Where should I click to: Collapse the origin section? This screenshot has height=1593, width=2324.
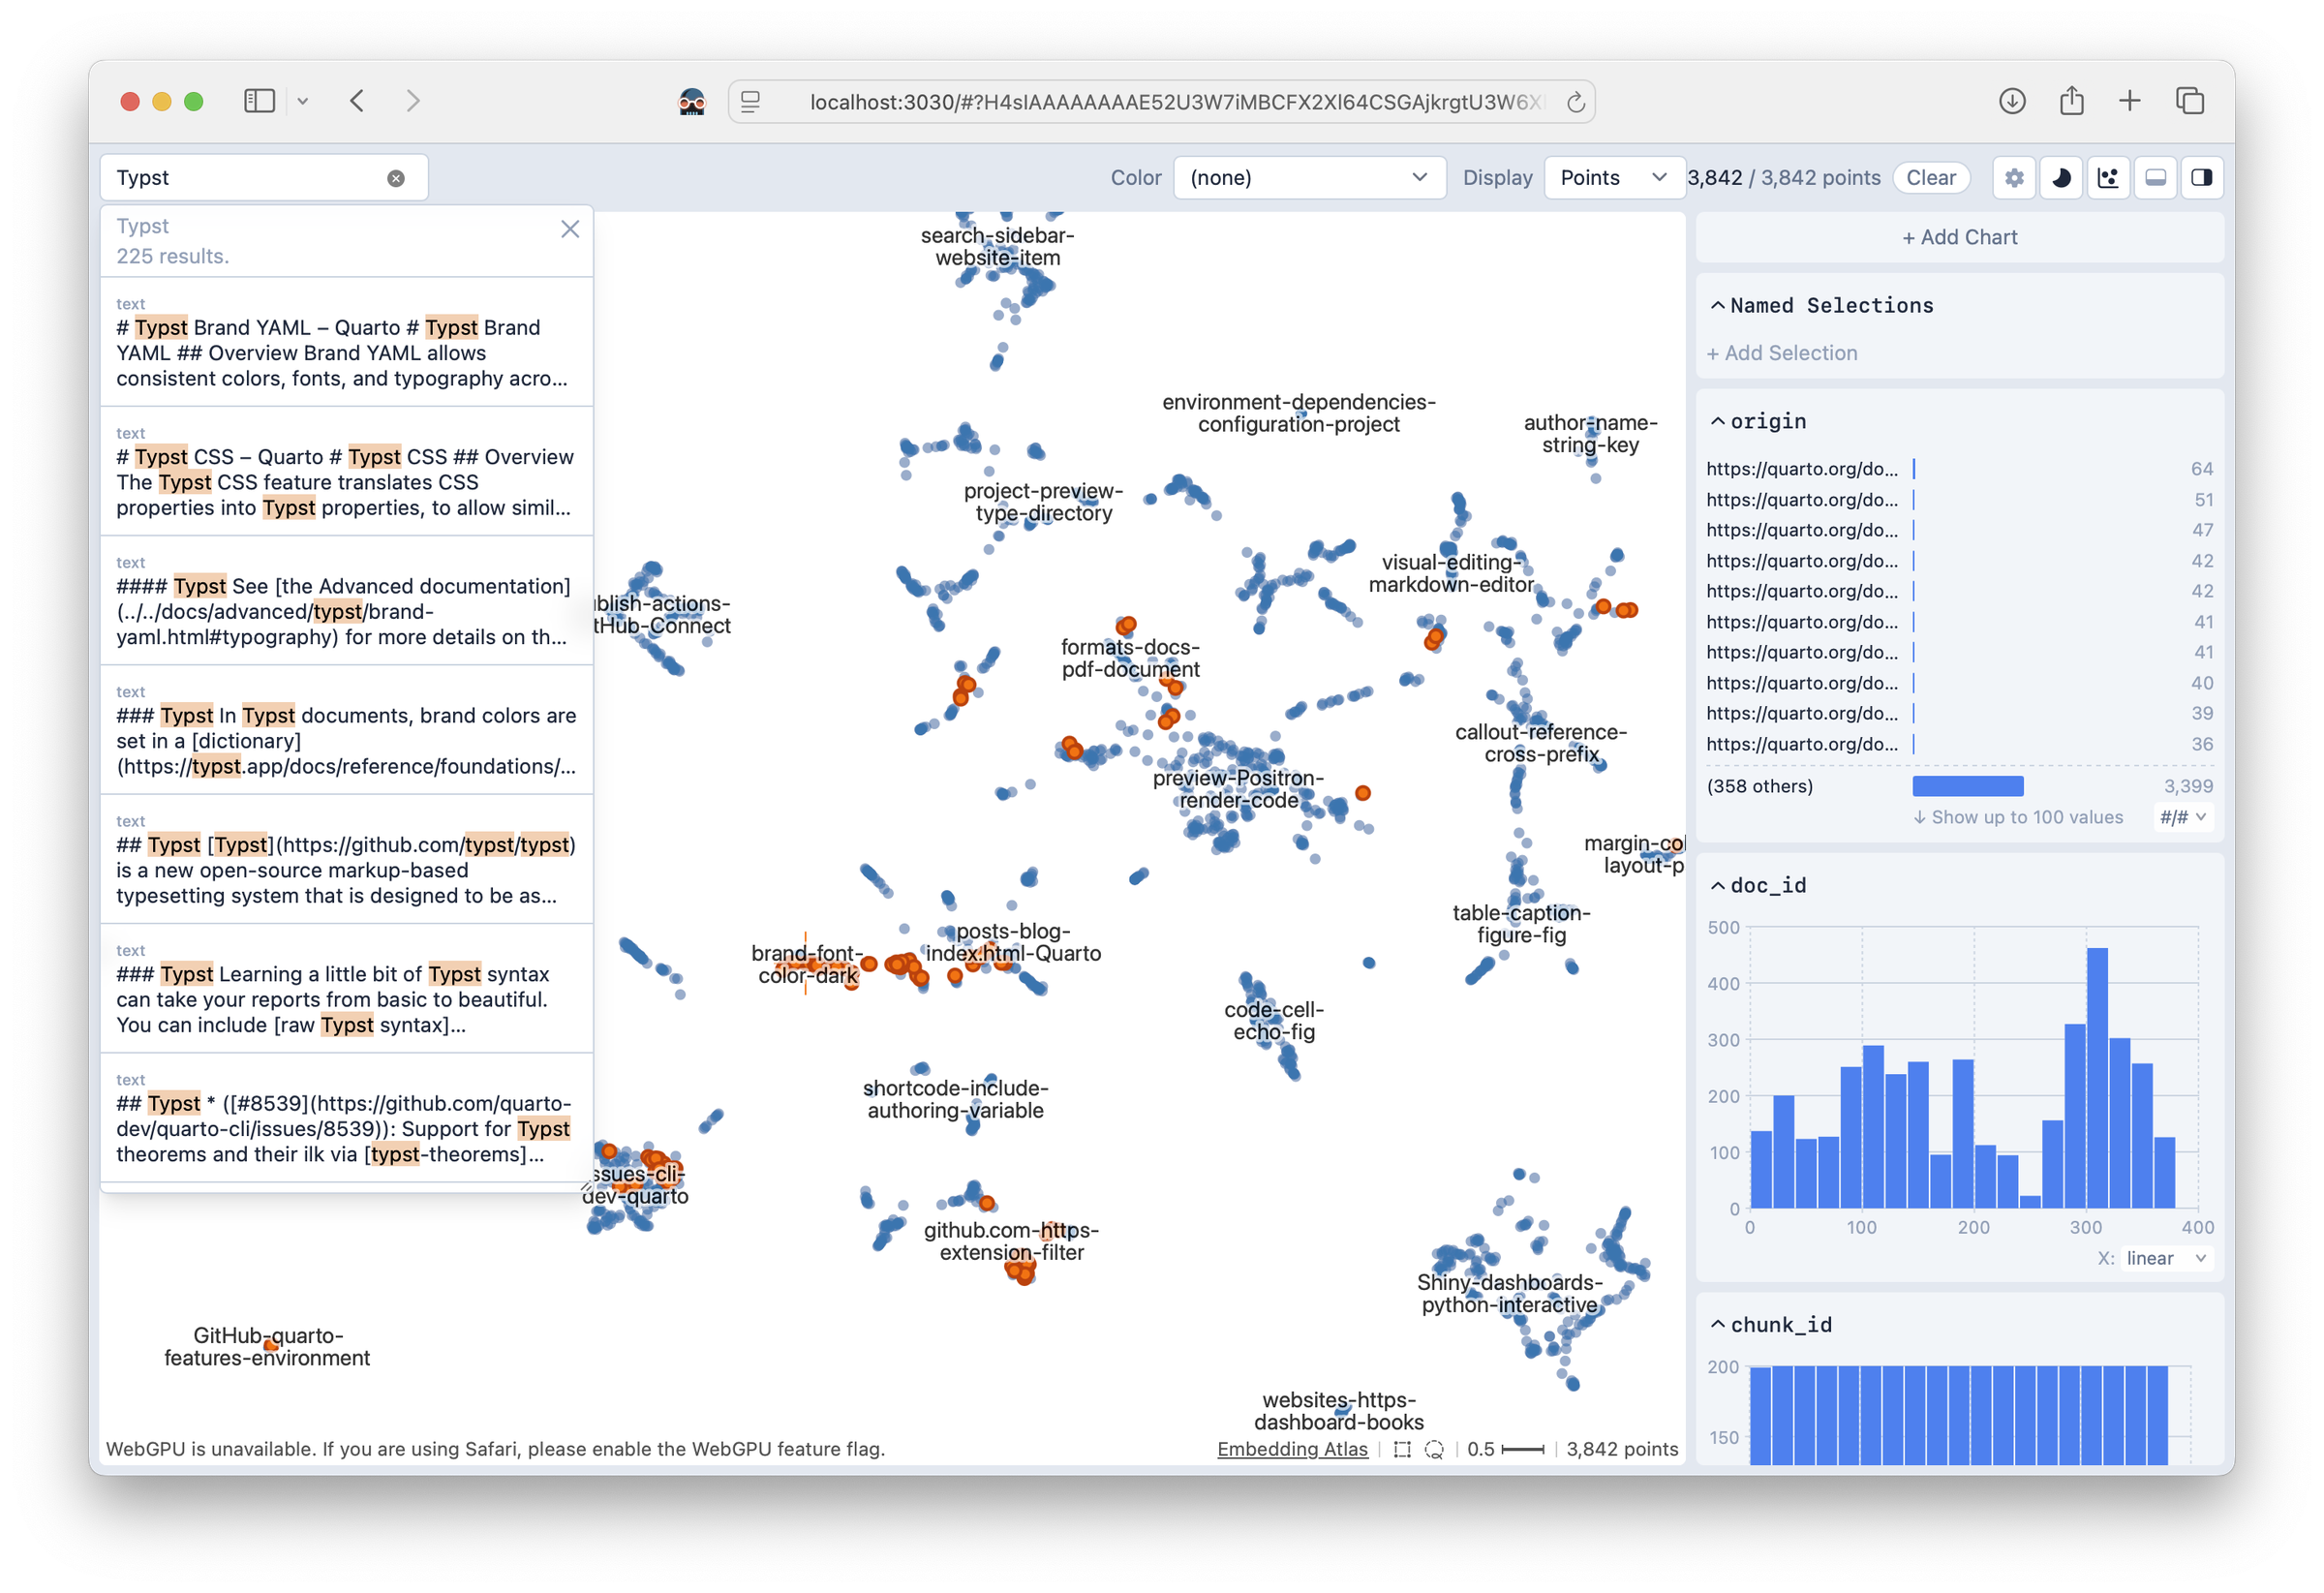[x=1719, y=420]
